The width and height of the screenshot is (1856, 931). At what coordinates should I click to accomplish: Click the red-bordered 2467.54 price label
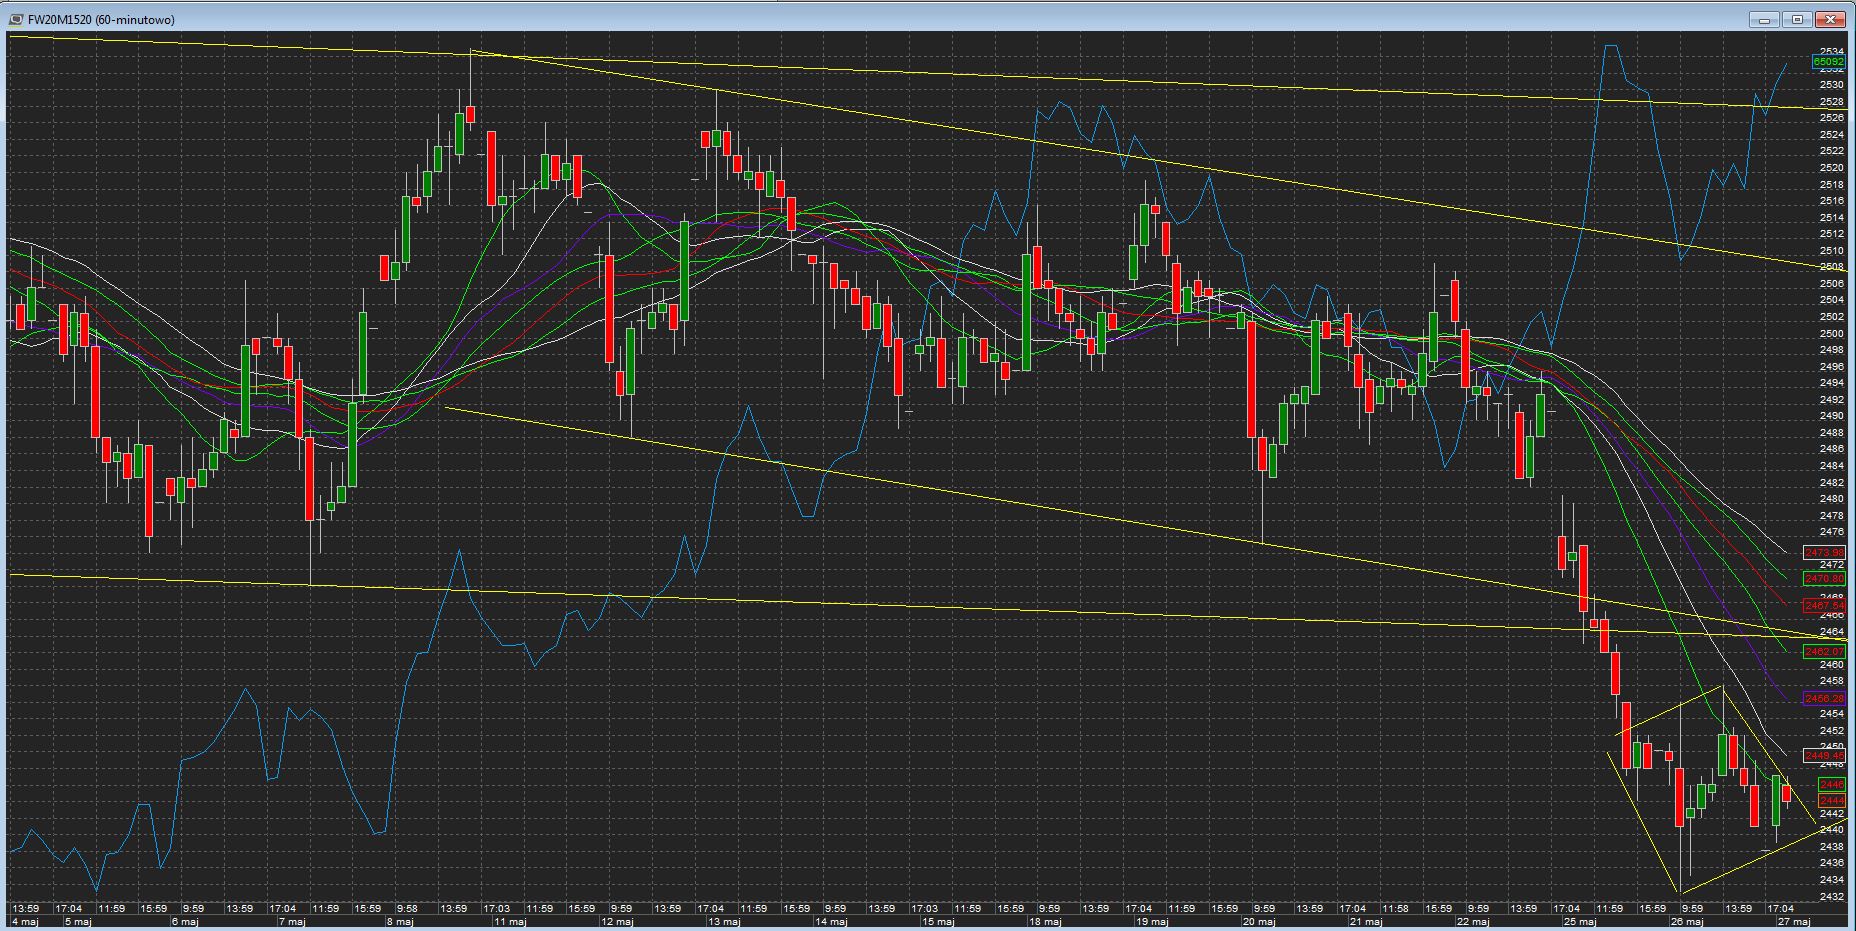click(1825, 606)
